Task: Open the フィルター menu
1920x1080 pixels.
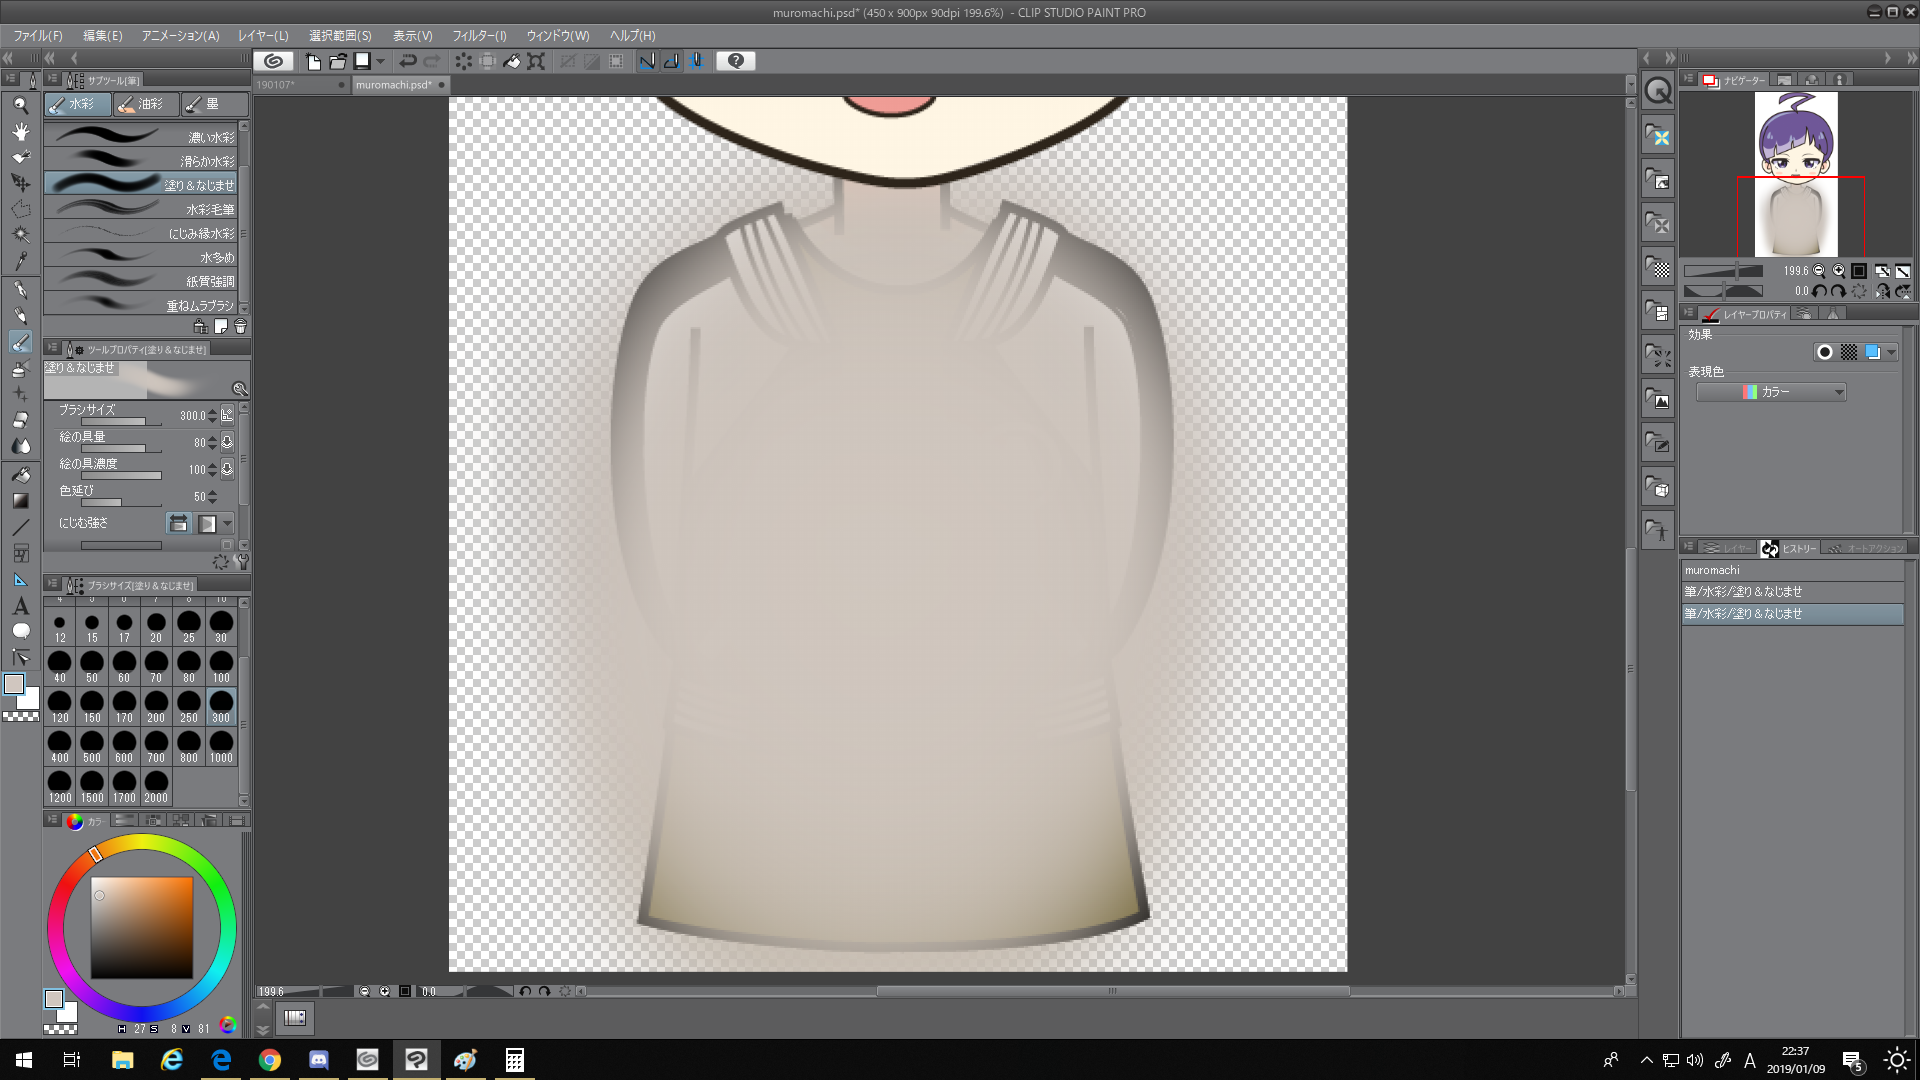Action: coord(479,35)
